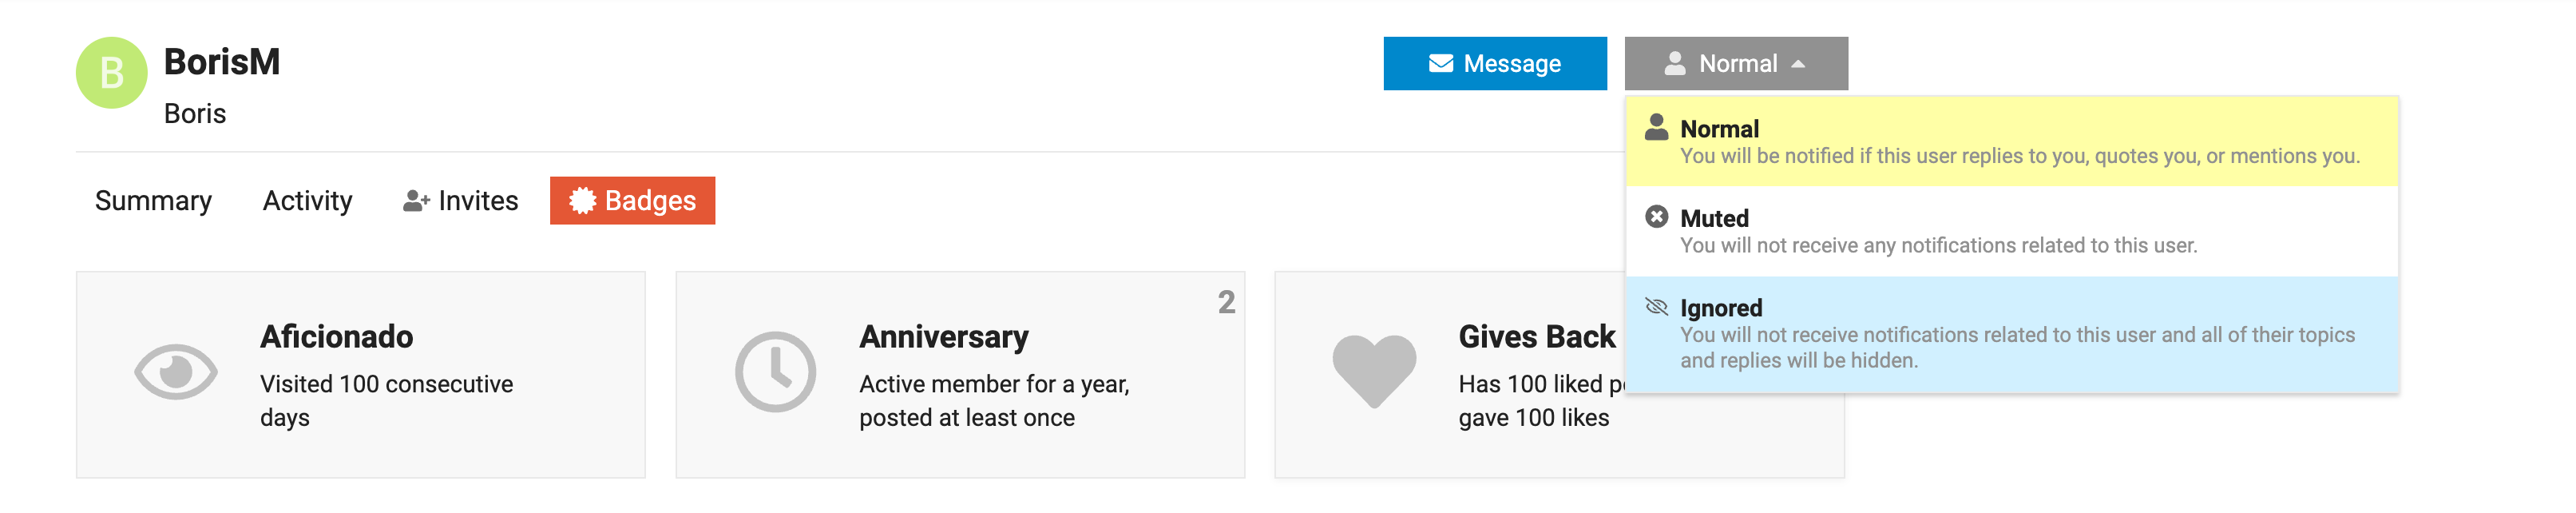Click the Muted circle-x icon

tap(1657, 217)
